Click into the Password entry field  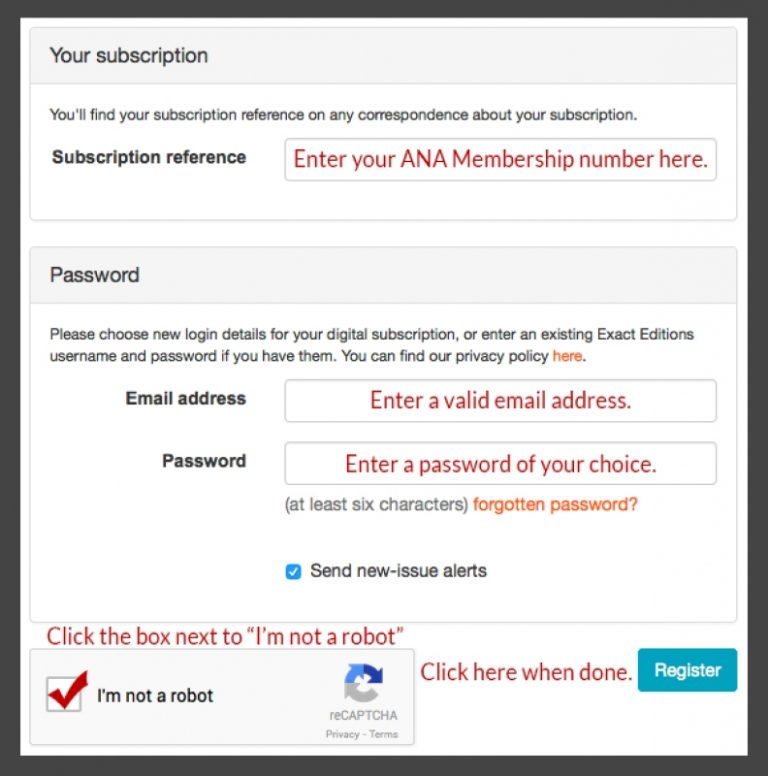pos(500,464)
